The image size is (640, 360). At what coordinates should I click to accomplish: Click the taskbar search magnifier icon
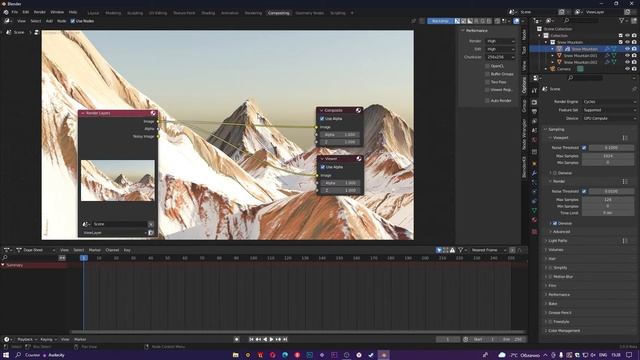click(18, 355)
